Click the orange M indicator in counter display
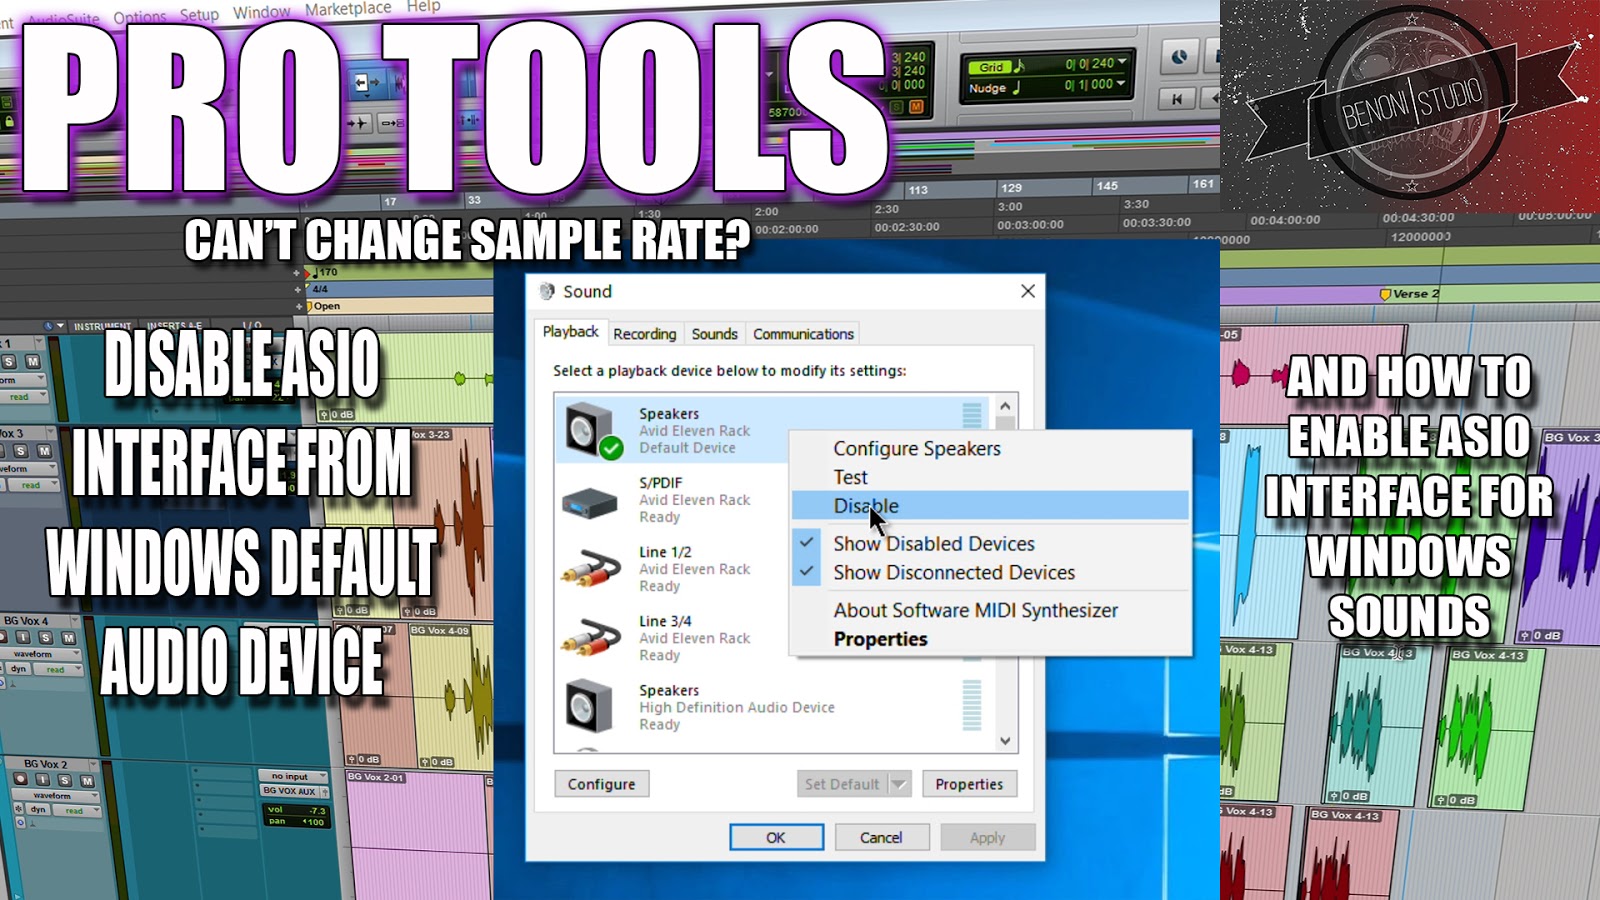Viewport: 1600px width, 900px height. [916, 106]
